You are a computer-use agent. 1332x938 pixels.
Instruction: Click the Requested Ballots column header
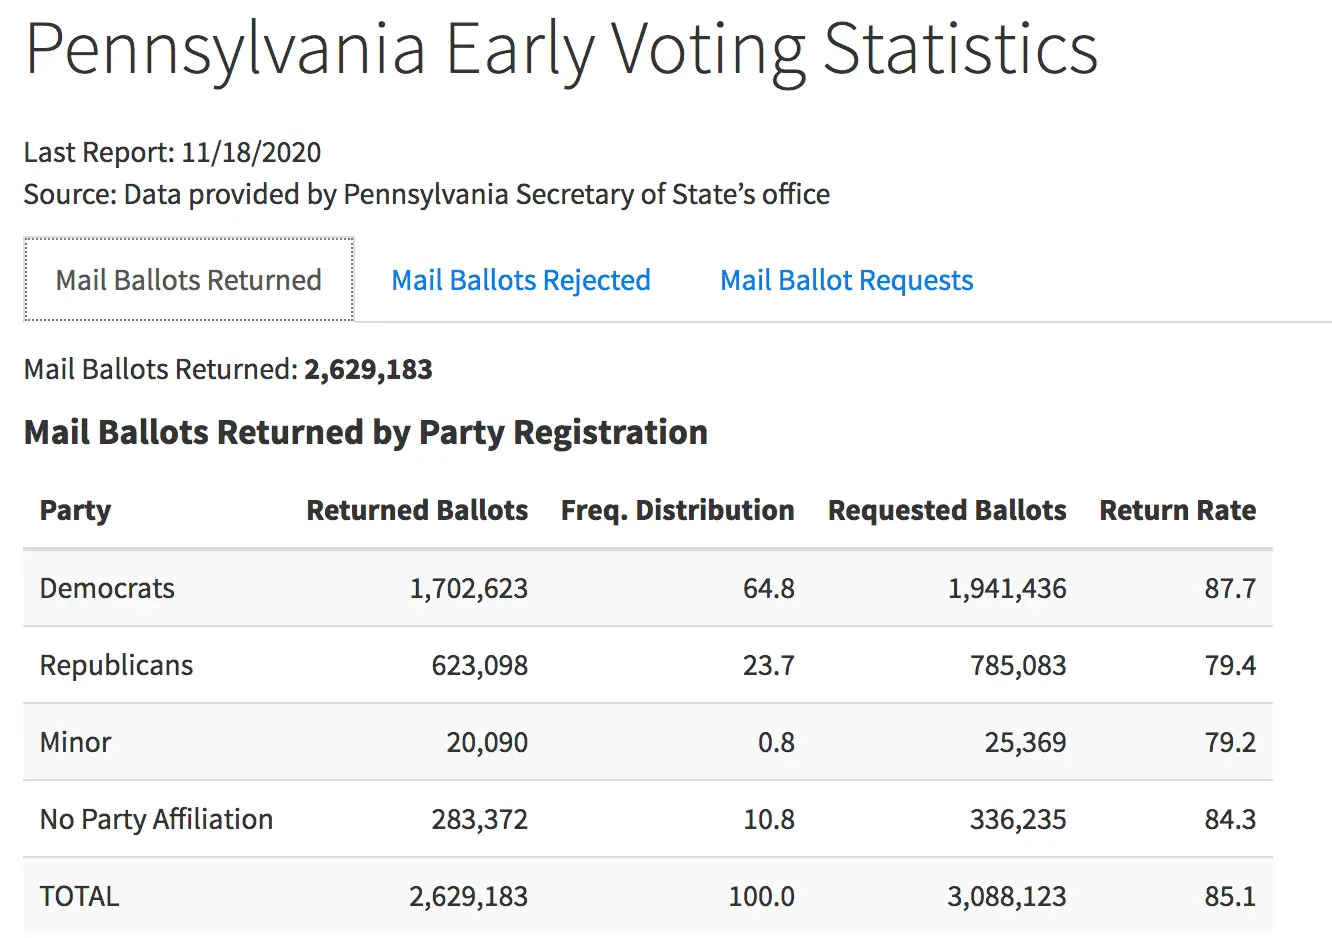(x=946, y=510)
